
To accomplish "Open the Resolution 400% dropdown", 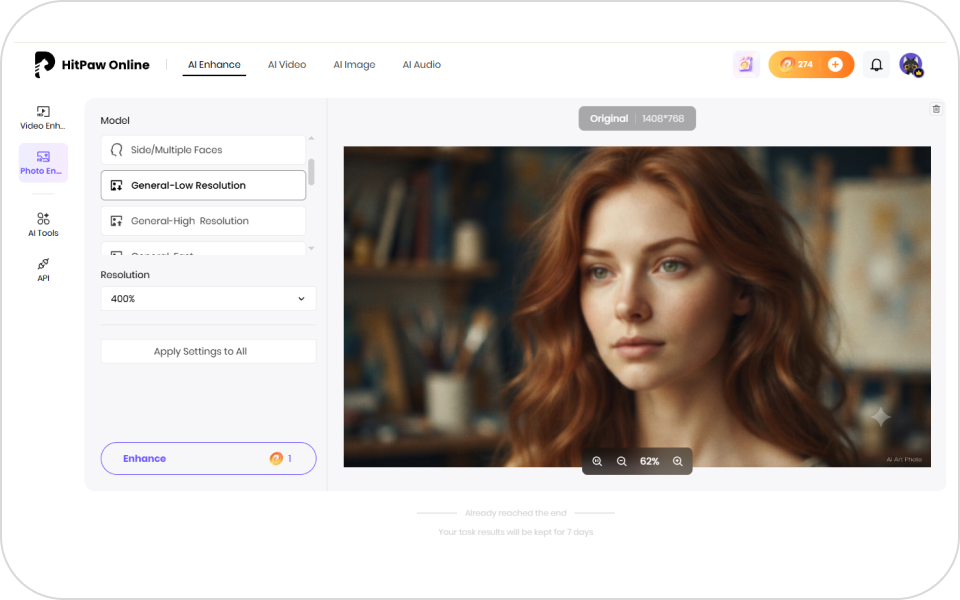I will tap(208, 299).
